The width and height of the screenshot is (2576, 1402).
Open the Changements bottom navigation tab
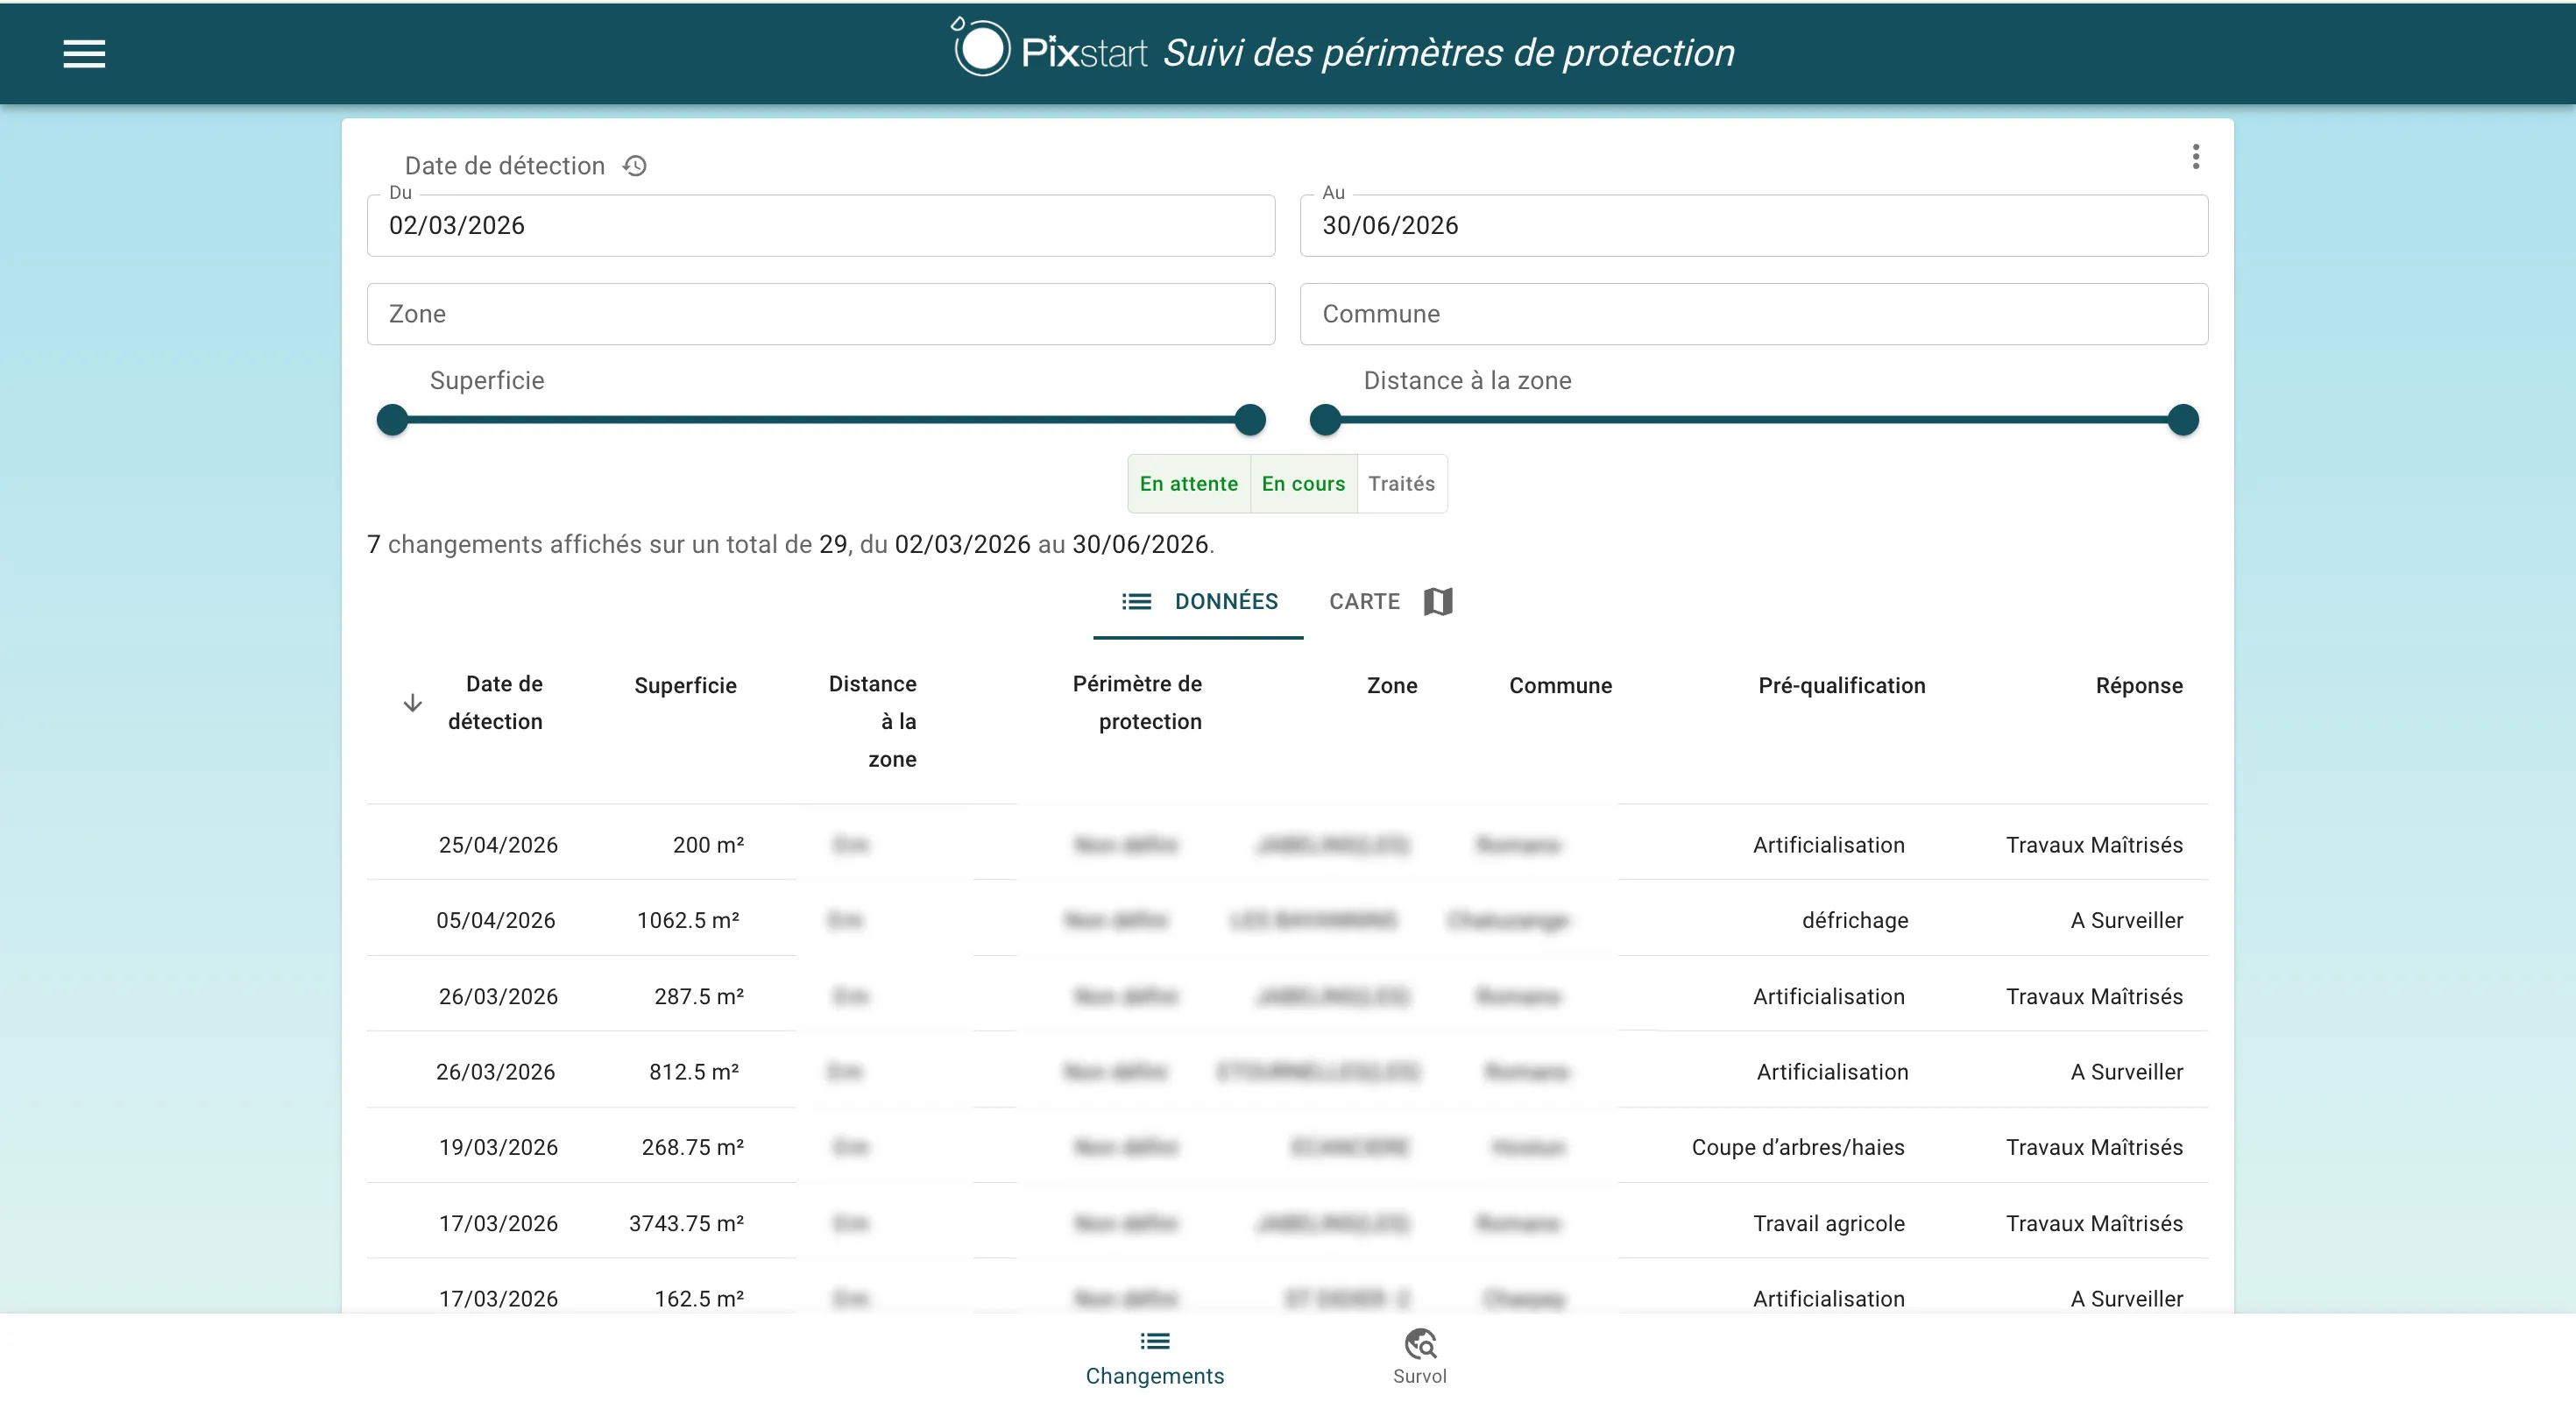1155,1358
